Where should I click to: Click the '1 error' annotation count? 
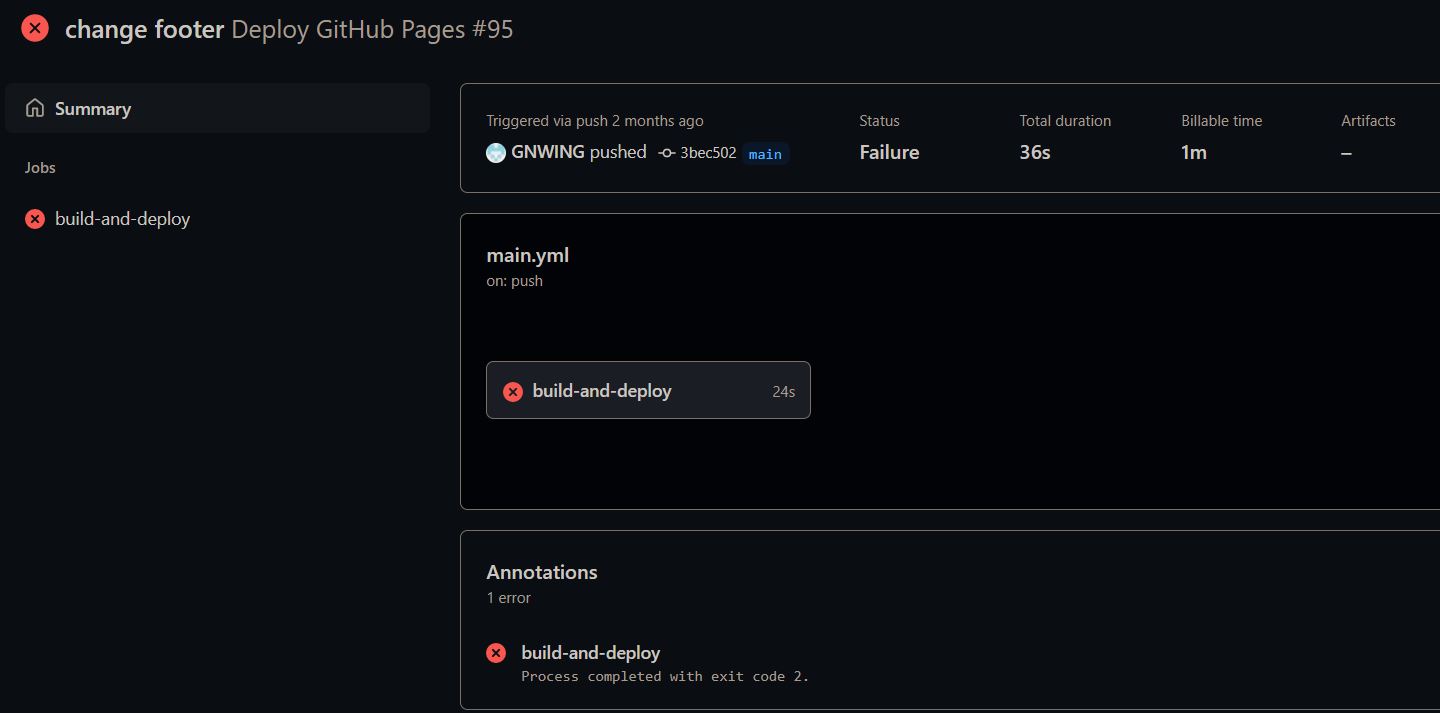pyautogui.click(x=509, y=598)
